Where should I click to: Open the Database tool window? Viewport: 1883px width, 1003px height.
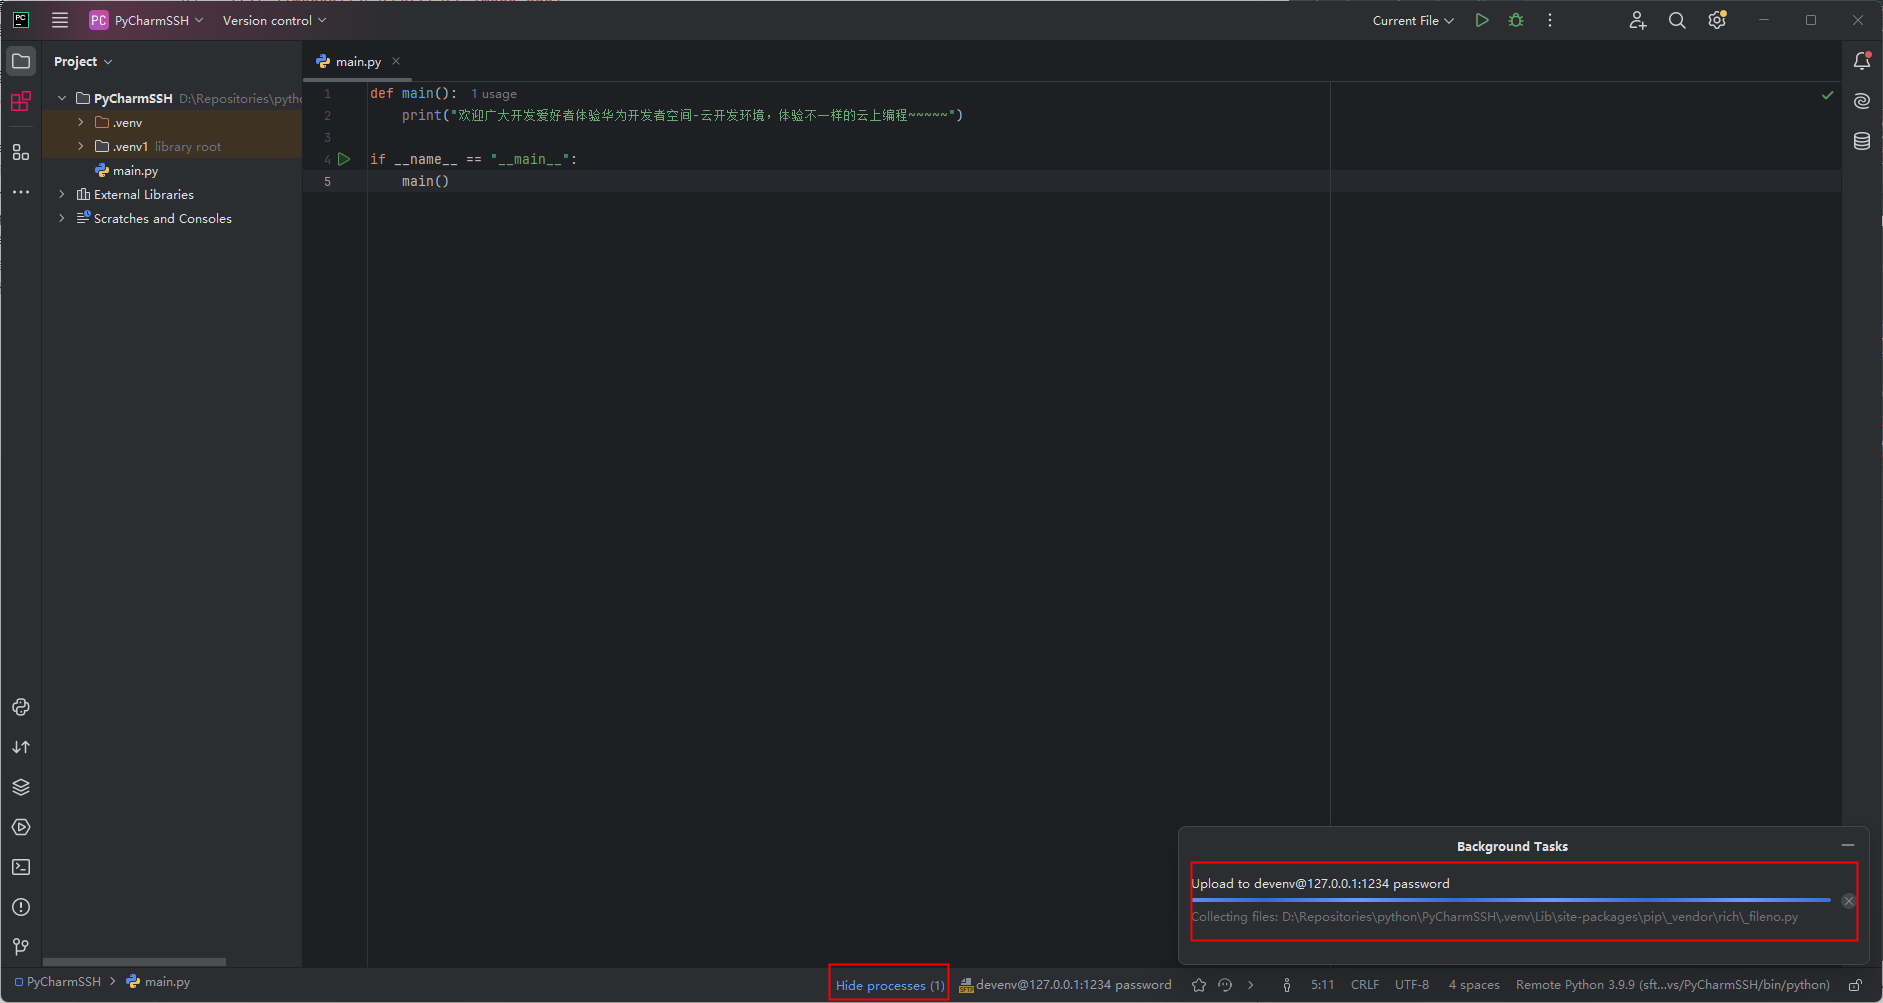(1862, 141)
